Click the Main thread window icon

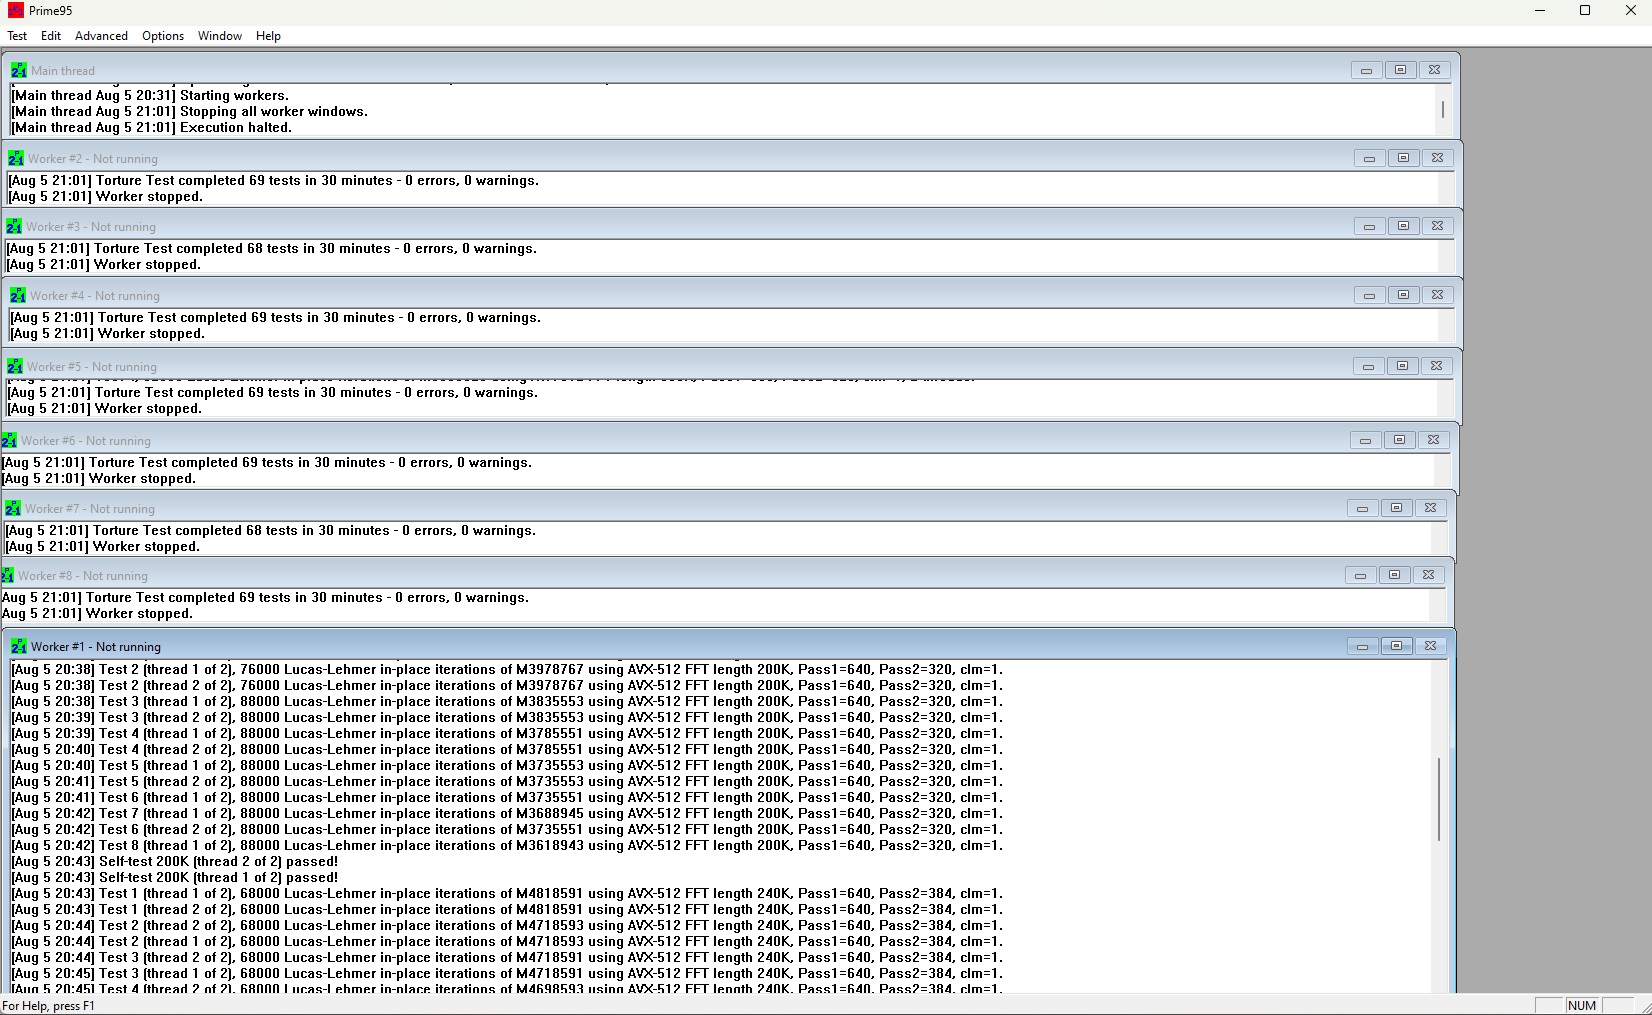19,70
